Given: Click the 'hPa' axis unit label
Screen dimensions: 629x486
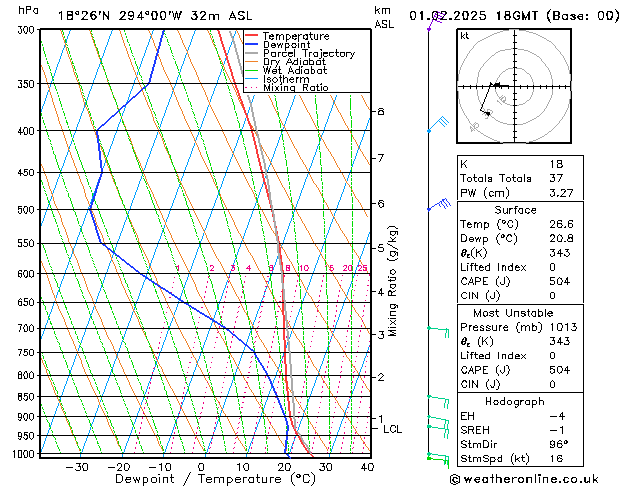Looking at the screenshot, I should tap(28, 11).
